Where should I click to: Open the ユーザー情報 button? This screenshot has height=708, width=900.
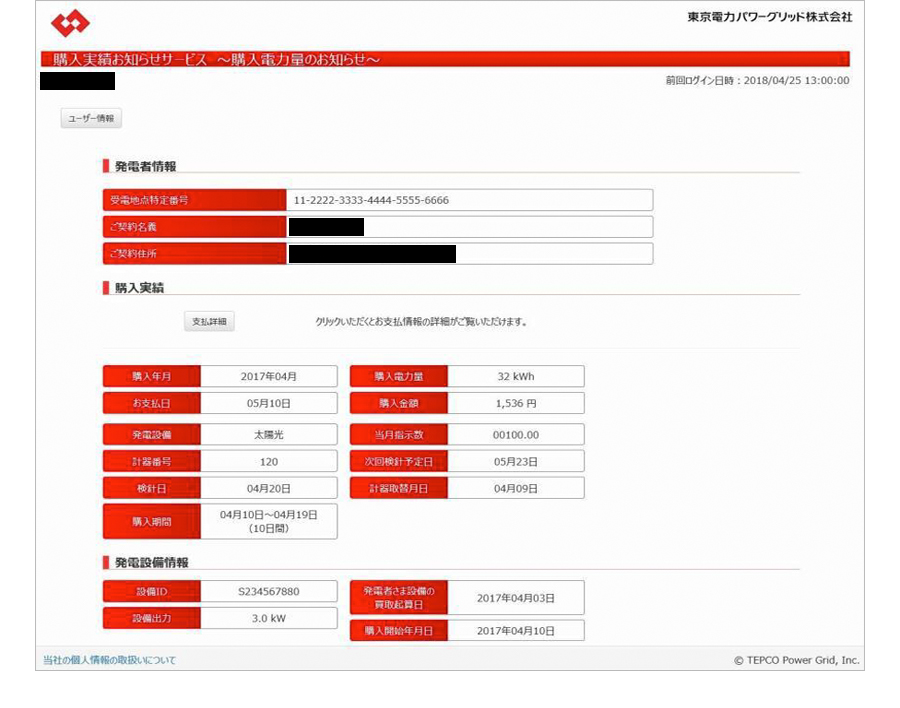(x=91, y=119)
